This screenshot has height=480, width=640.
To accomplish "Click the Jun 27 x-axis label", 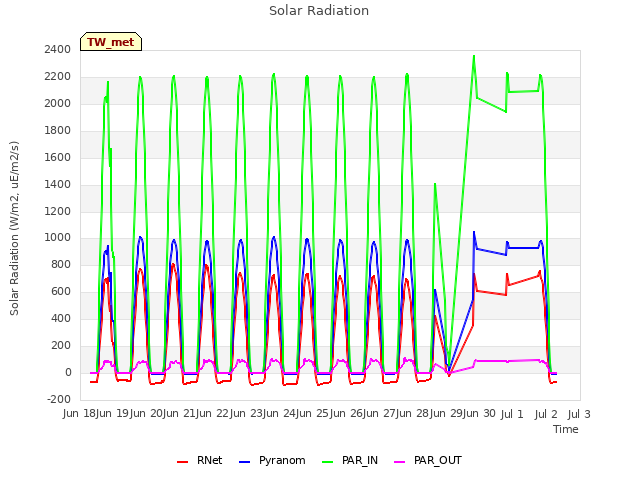I will point(380,413).
